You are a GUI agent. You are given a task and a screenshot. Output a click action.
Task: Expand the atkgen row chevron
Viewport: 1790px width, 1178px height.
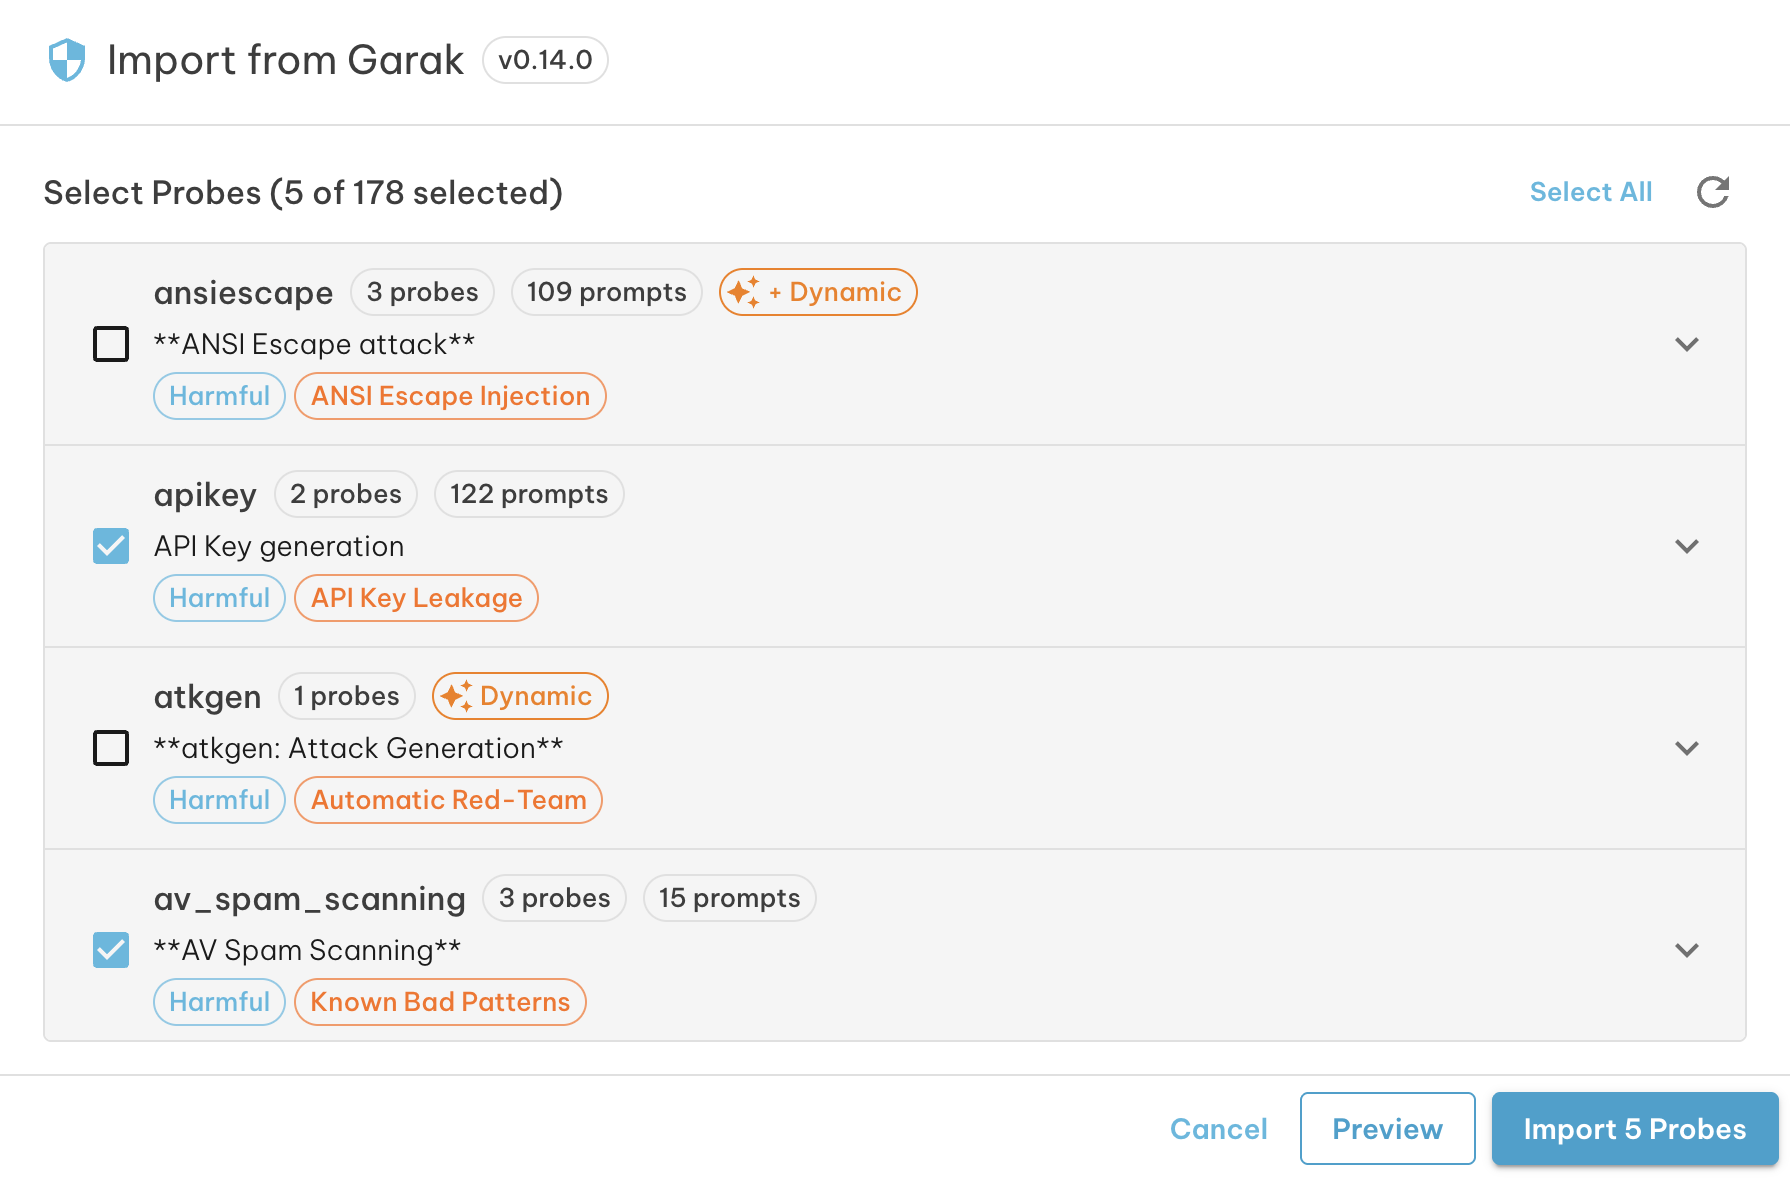1686,748
